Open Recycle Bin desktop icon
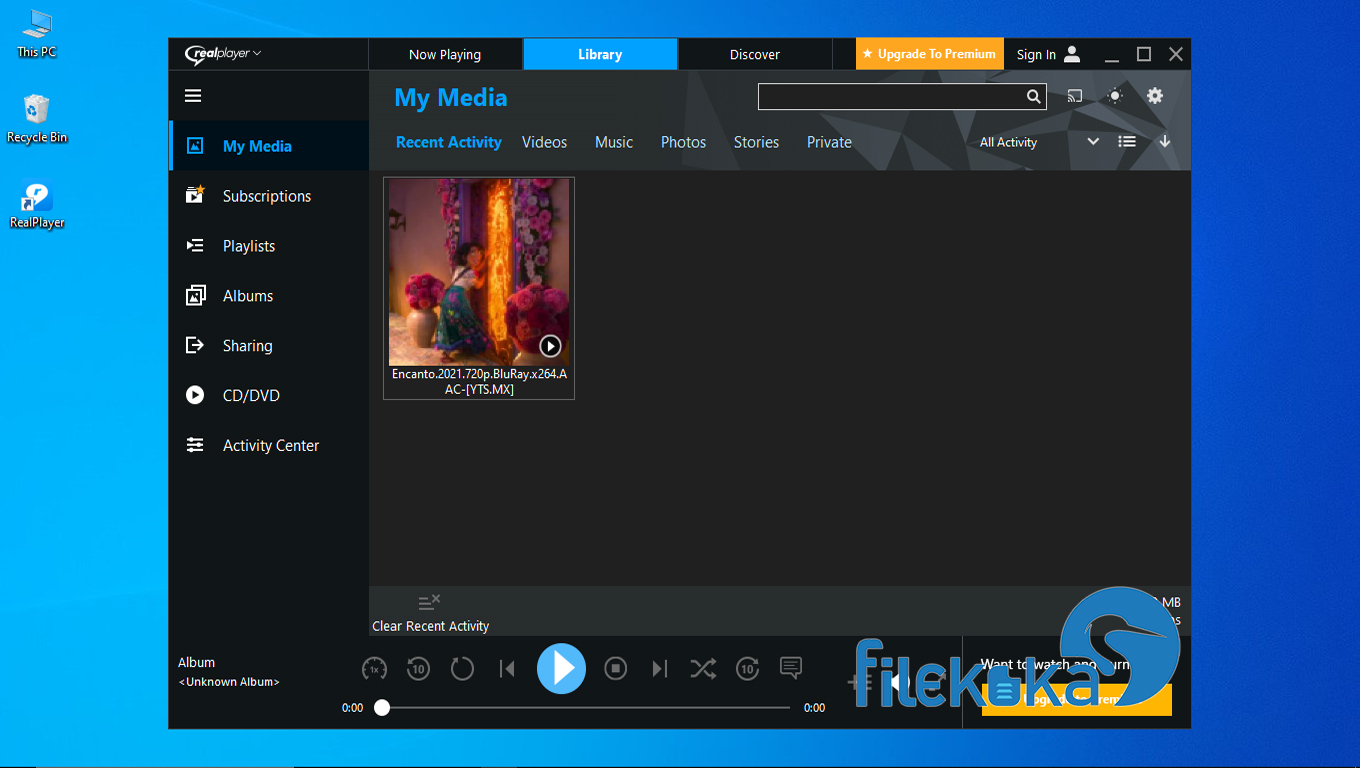 37,119
